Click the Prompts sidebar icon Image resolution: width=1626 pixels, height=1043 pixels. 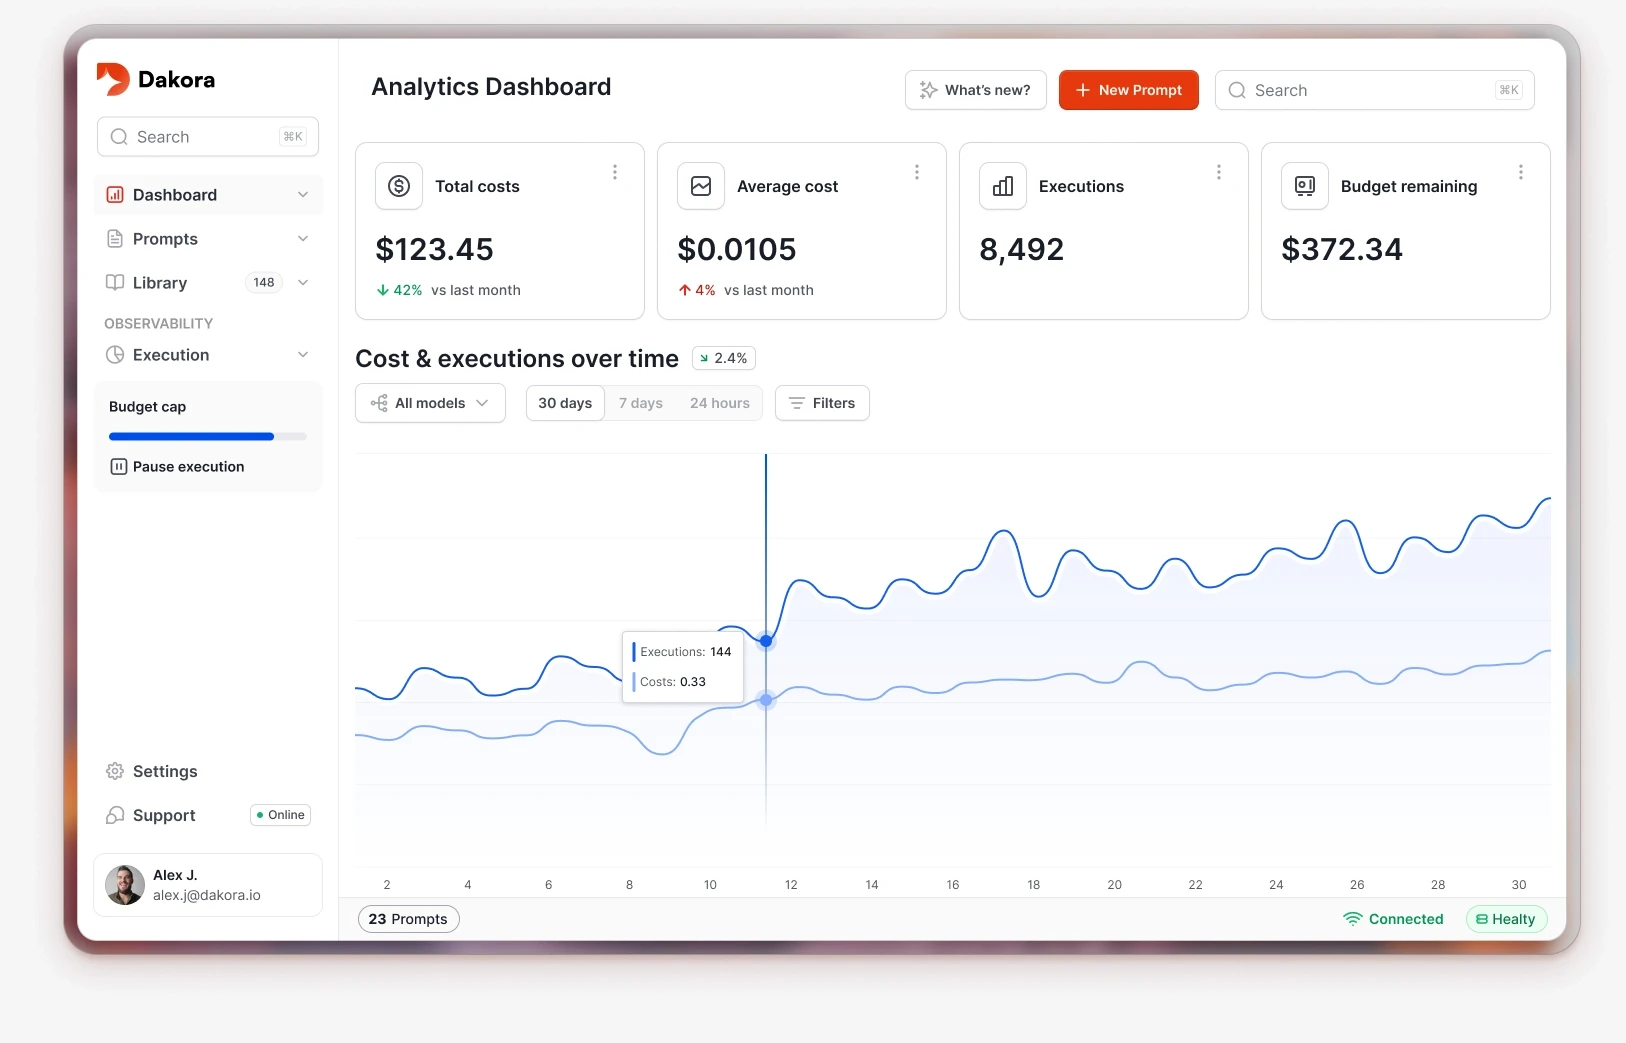114,238
